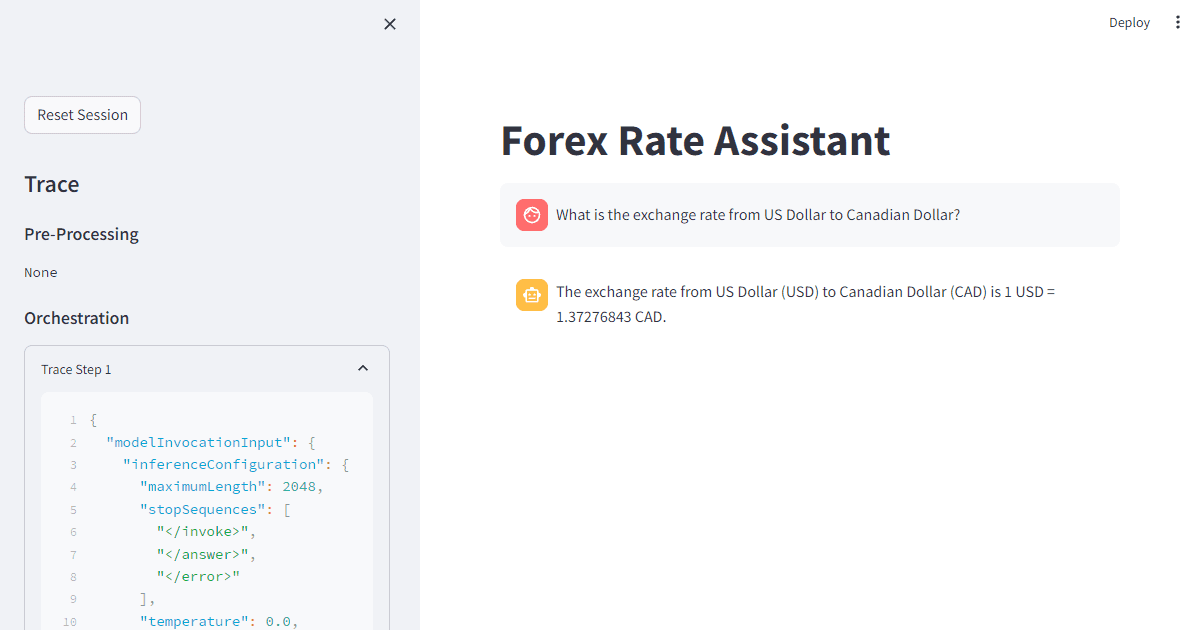Viewport: 1200px width, 630px height.
Task: Click the robot assistant avatar icon
Action: [532, 295]
